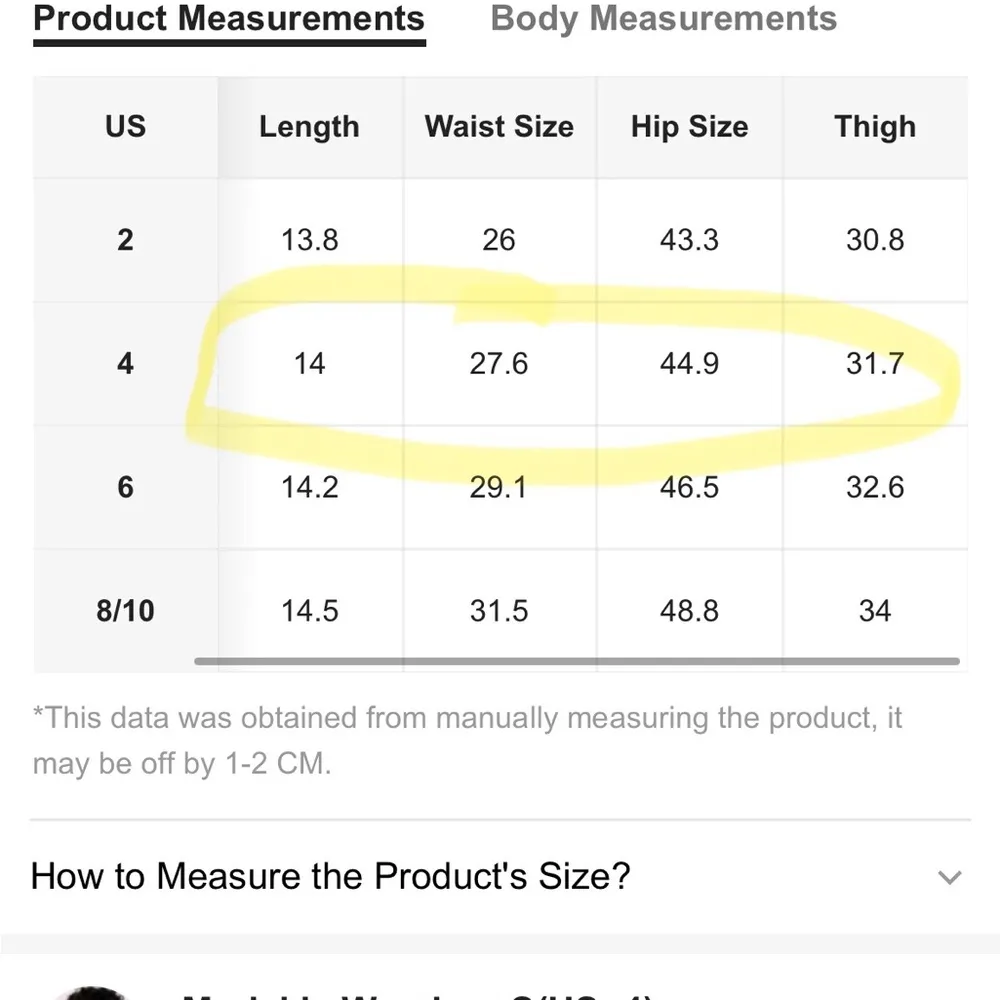This screenshot has height=1000, width=1000.
Task: Open "How to Measure the Product's Size?" text
Action: [x=331, y=876]
